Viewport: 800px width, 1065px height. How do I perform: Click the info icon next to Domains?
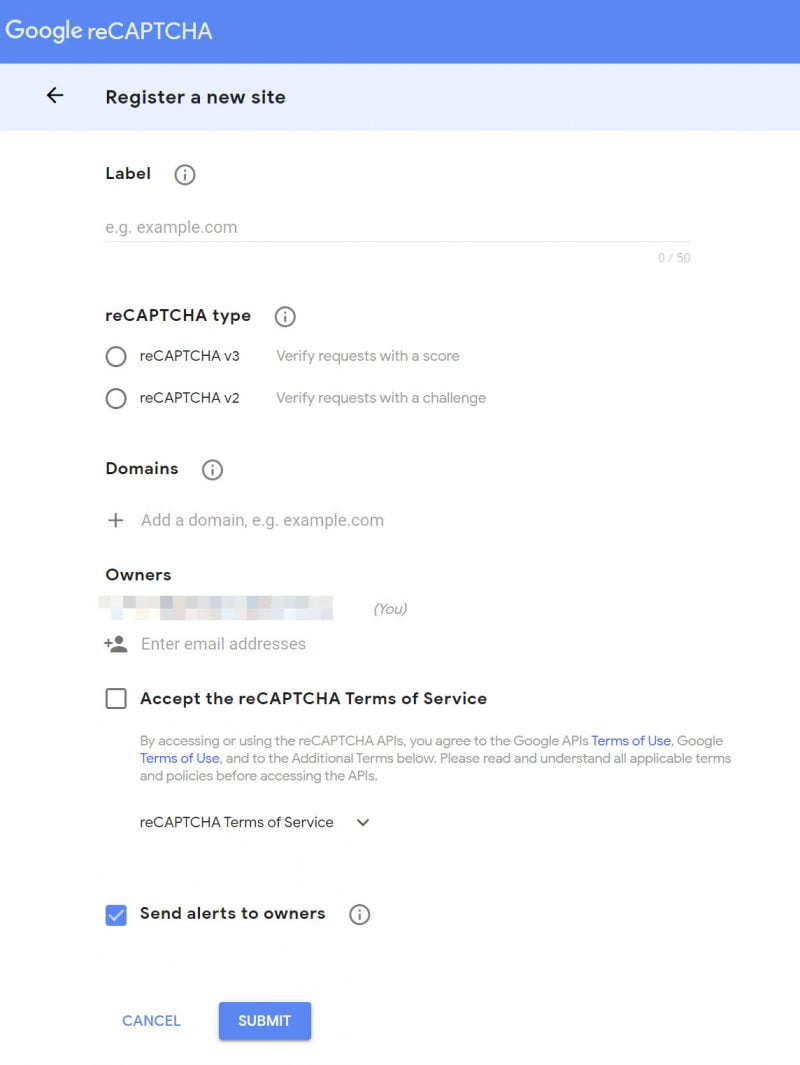[212, 470]
